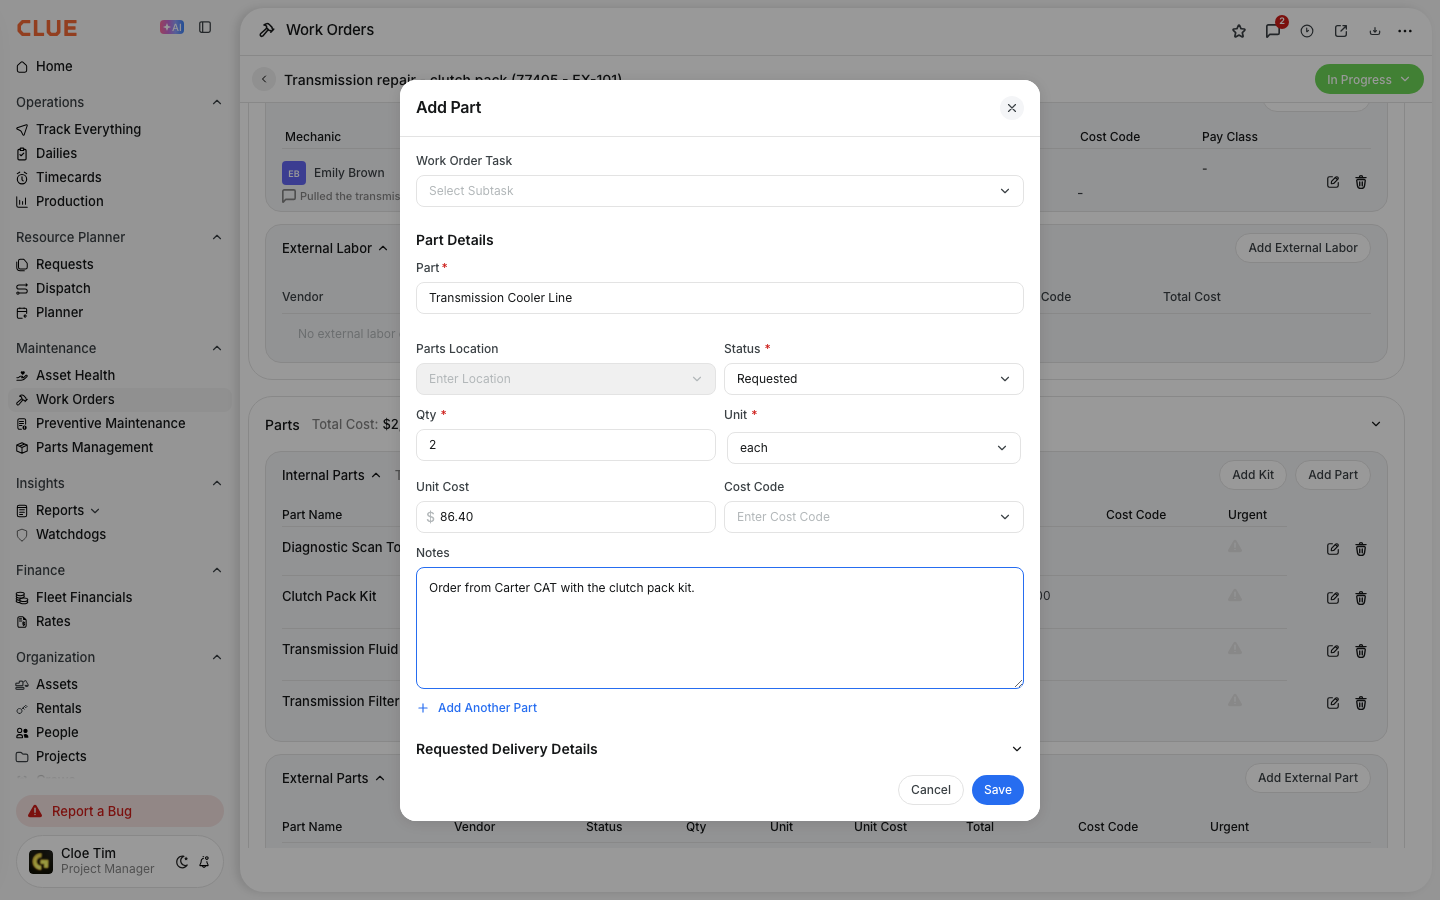Open the messages icon with notification badge
Image resolution: width=1440 pixels, height=900 pixels.
click(1273, 31)
